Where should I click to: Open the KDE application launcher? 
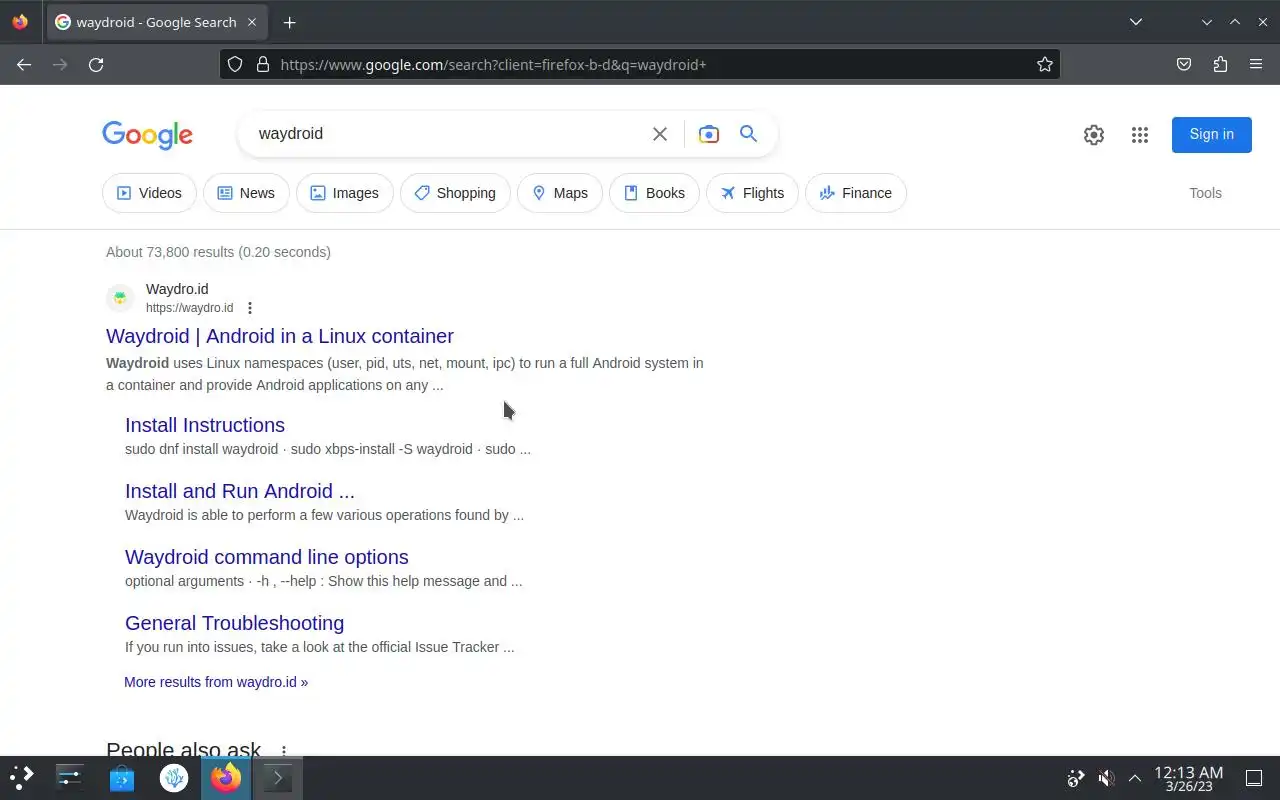(x=21, y=777)
